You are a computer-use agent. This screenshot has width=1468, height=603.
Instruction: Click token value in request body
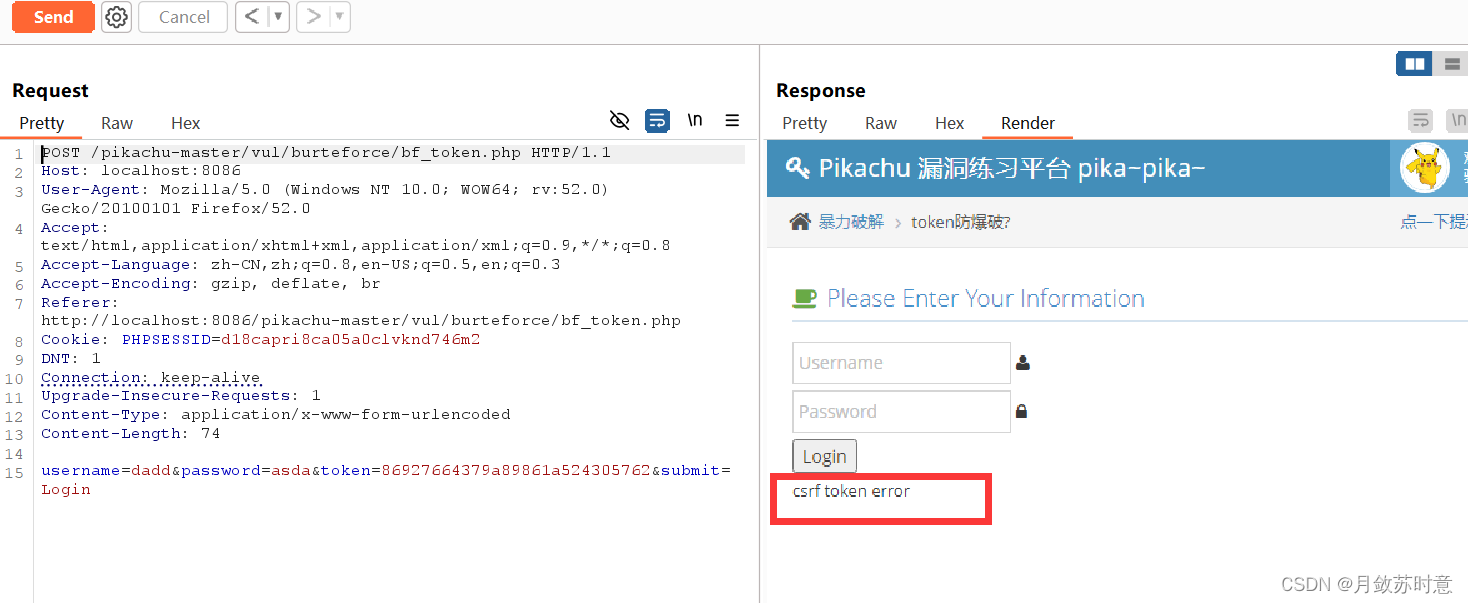pos(515,470)
